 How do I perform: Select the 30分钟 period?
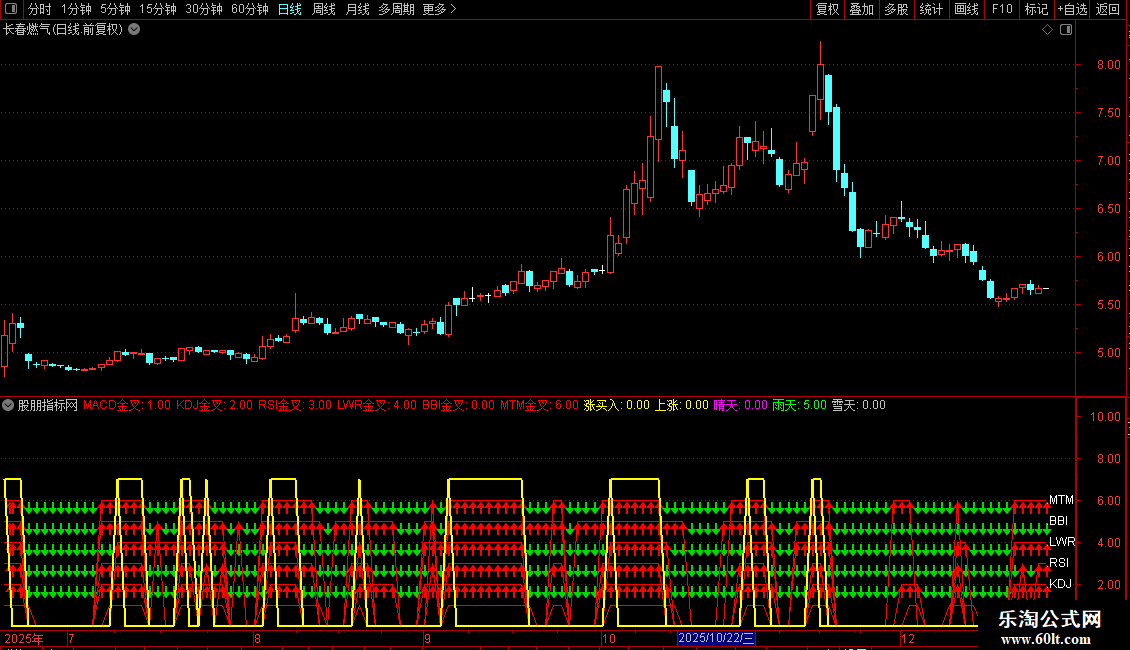point(204,9)
